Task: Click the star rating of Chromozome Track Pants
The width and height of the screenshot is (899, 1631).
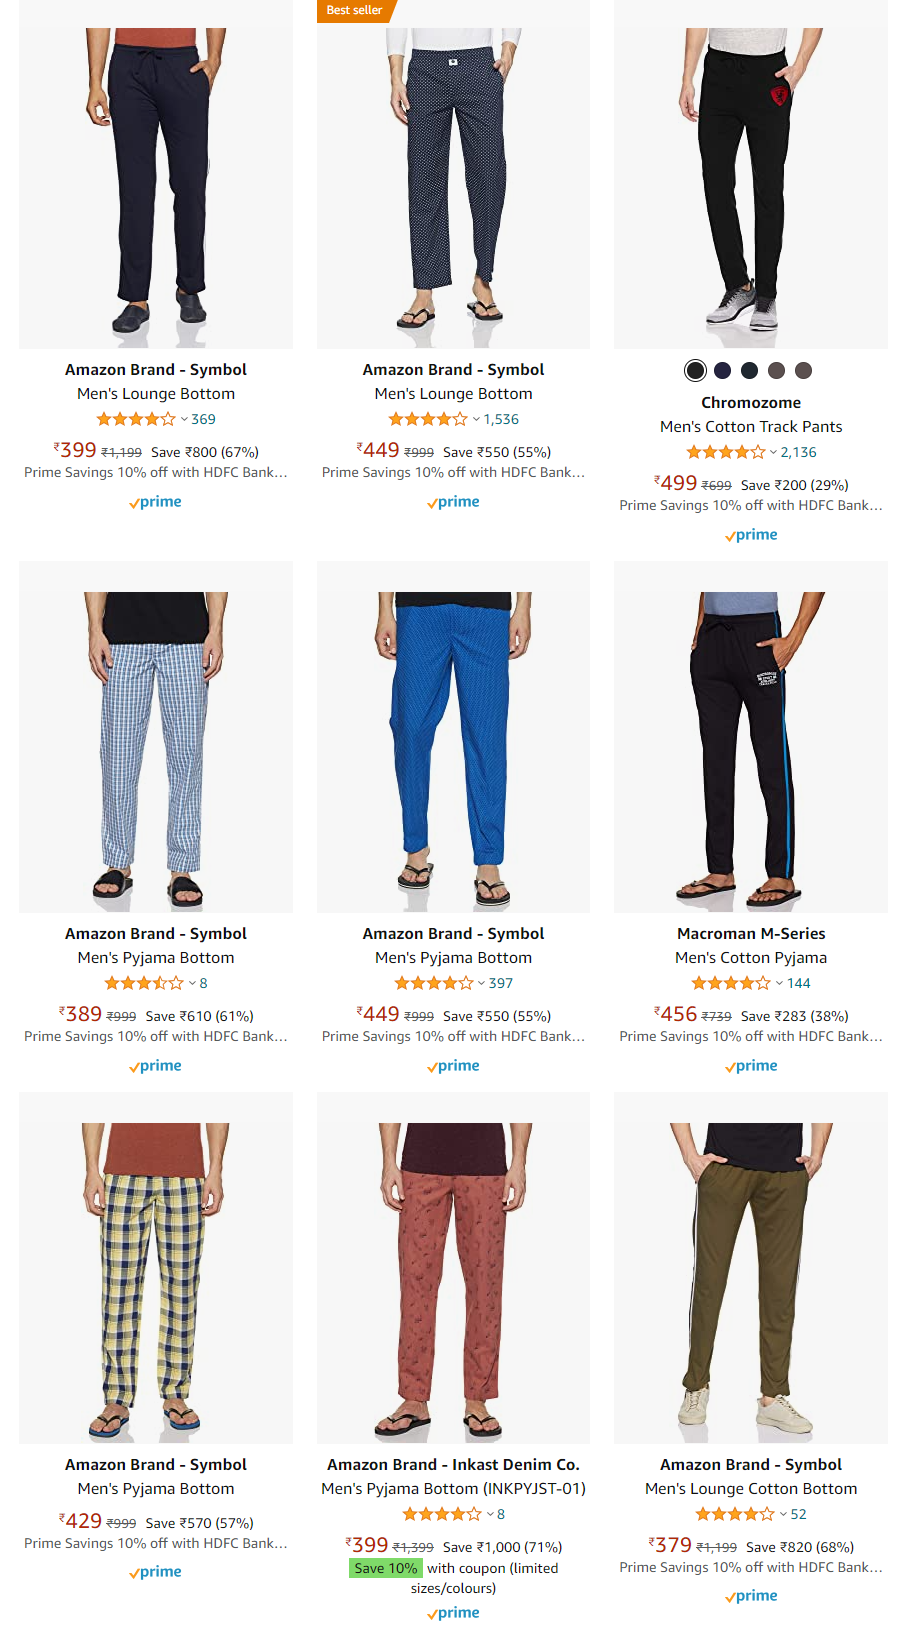Action: tap(725, 453)
